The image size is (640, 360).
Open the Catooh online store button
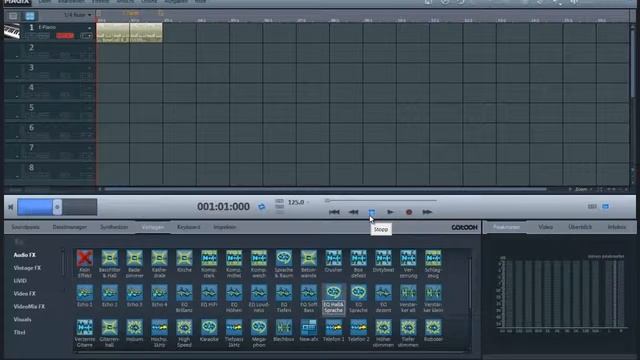(464, 227)
